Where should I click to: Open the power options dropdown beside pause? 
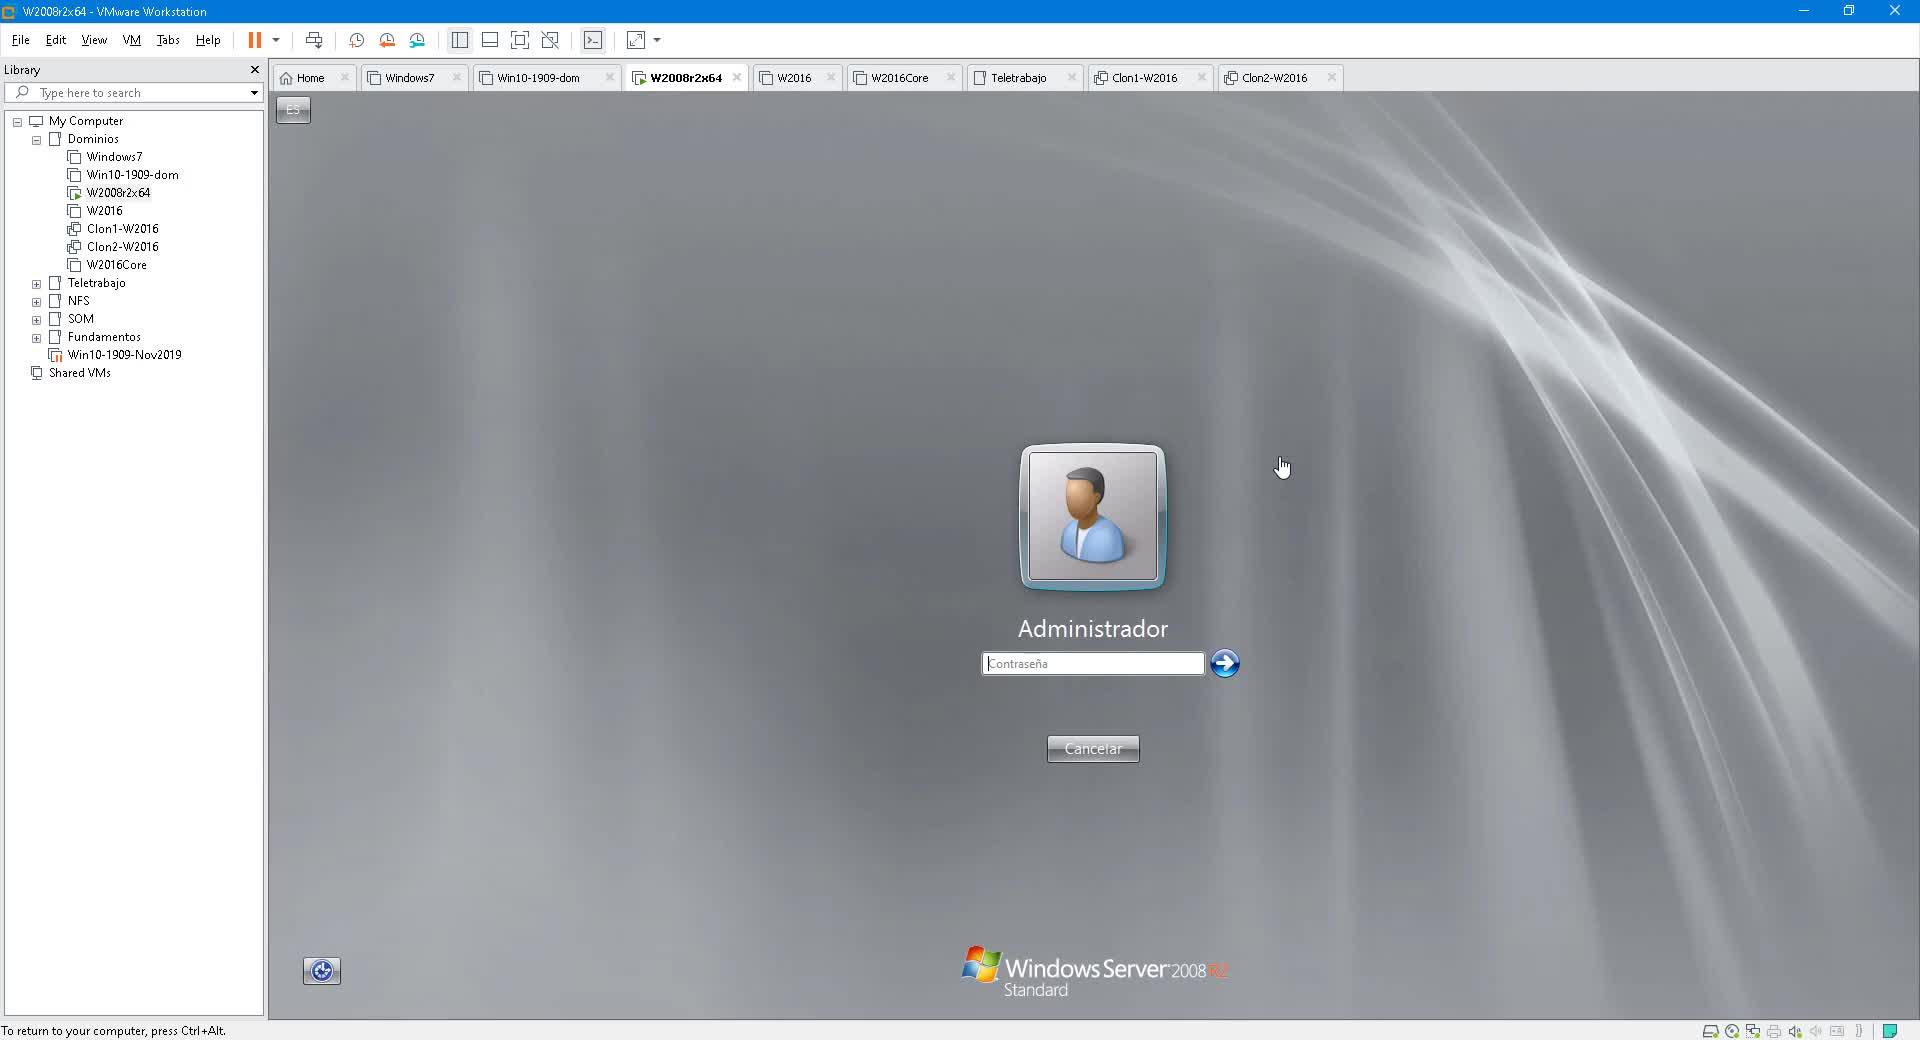[x=276, y=40]
